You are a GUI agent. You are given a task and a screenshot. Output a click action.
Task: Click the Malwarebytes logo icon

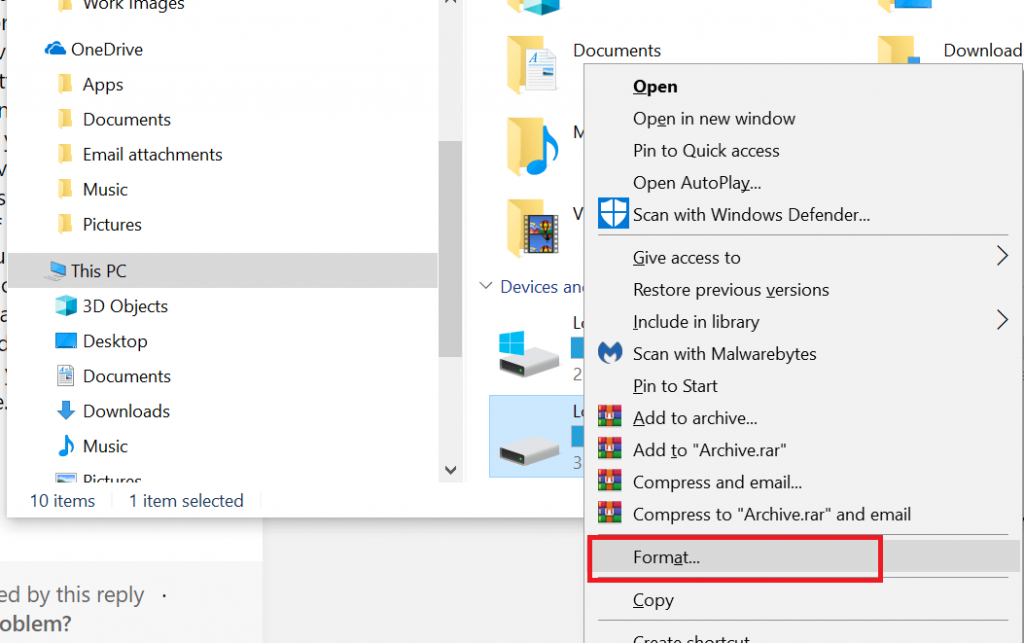pyautogui.click(x=610, y=353)
